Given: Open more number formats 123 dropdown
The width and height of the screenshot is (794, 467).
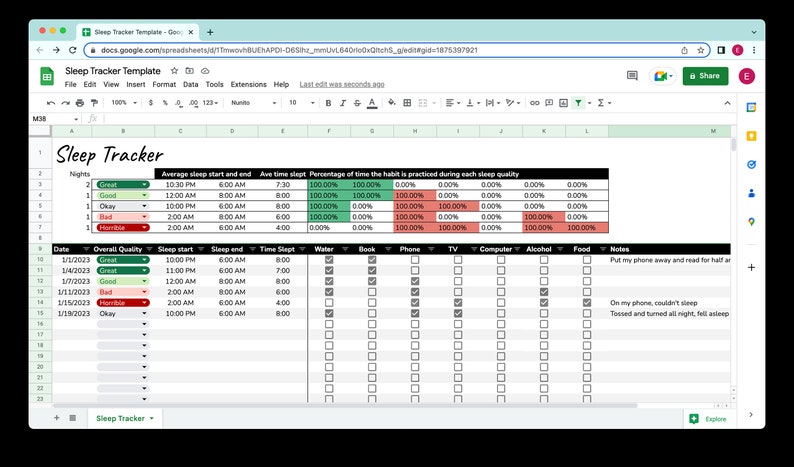Looking at the screenshot, I should tap(210, 103).
